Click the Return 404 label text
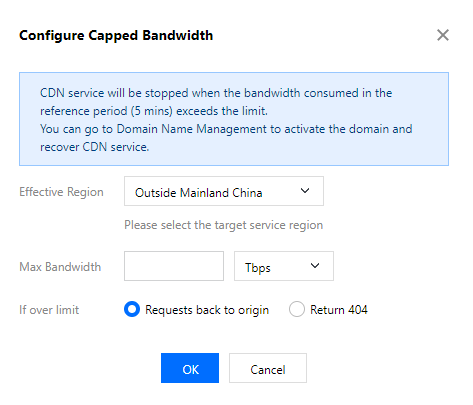 339,310
